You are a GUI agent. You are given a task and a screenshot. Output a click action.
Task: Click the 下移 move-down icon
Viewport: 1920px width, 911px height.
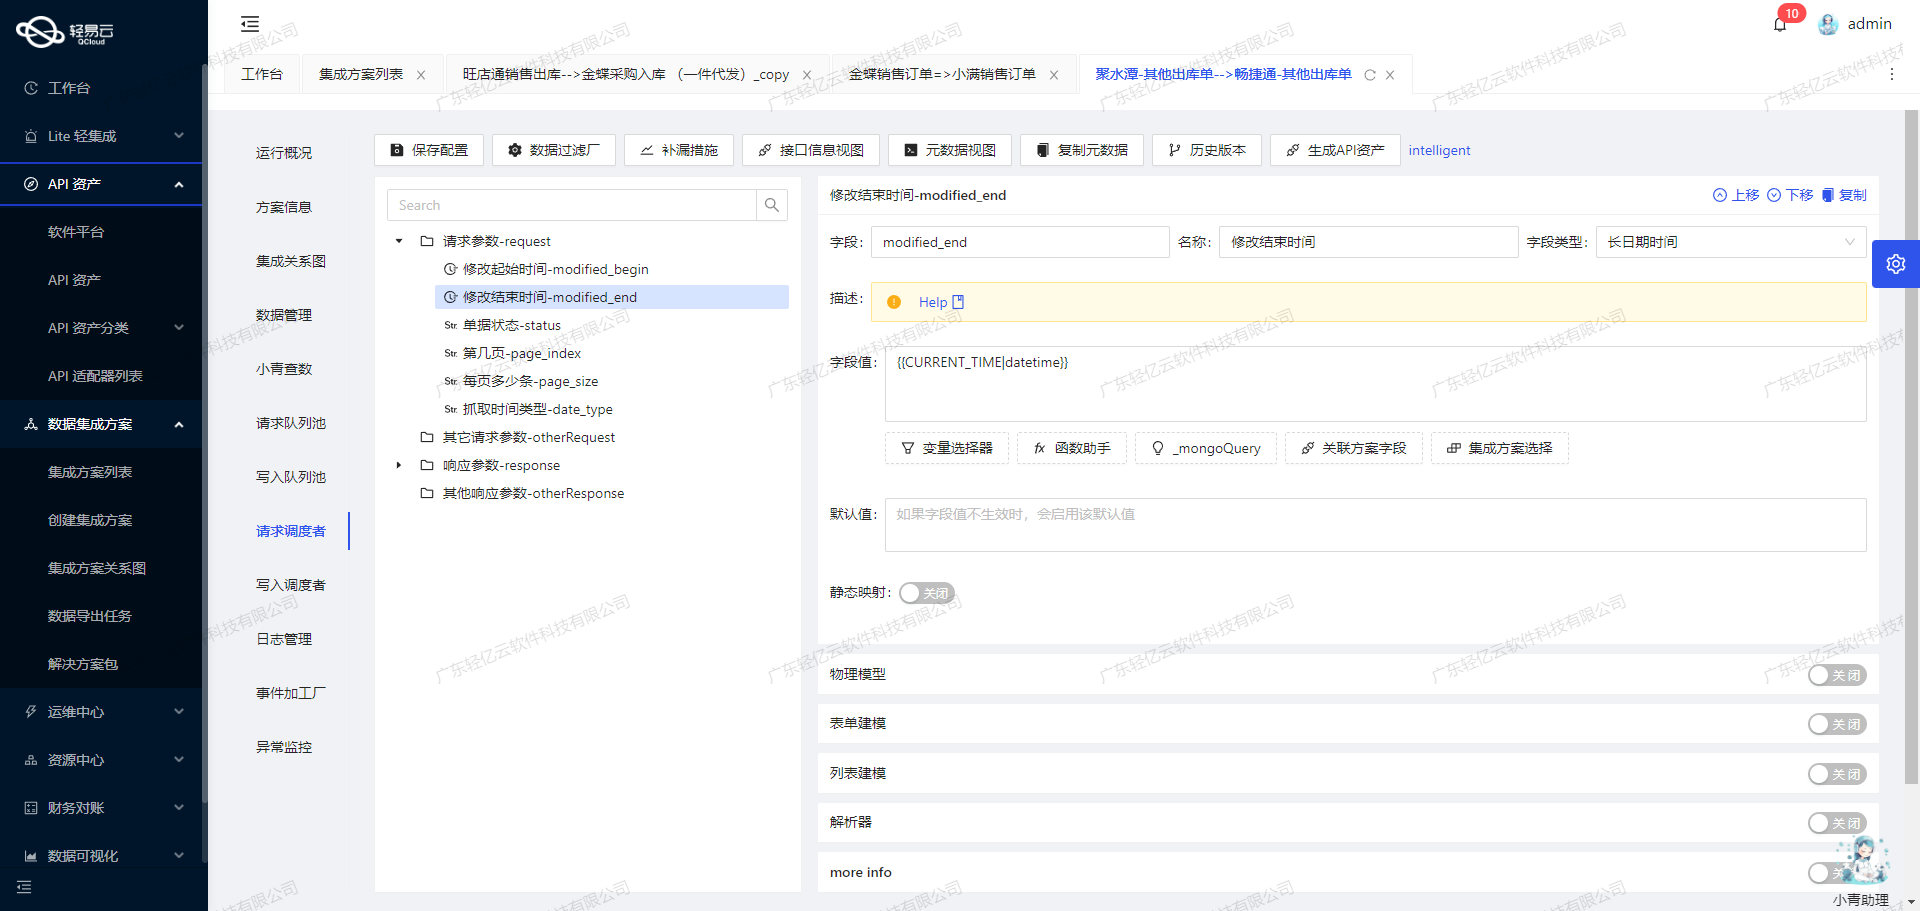pyautogui.click(x=1775, y=195)
